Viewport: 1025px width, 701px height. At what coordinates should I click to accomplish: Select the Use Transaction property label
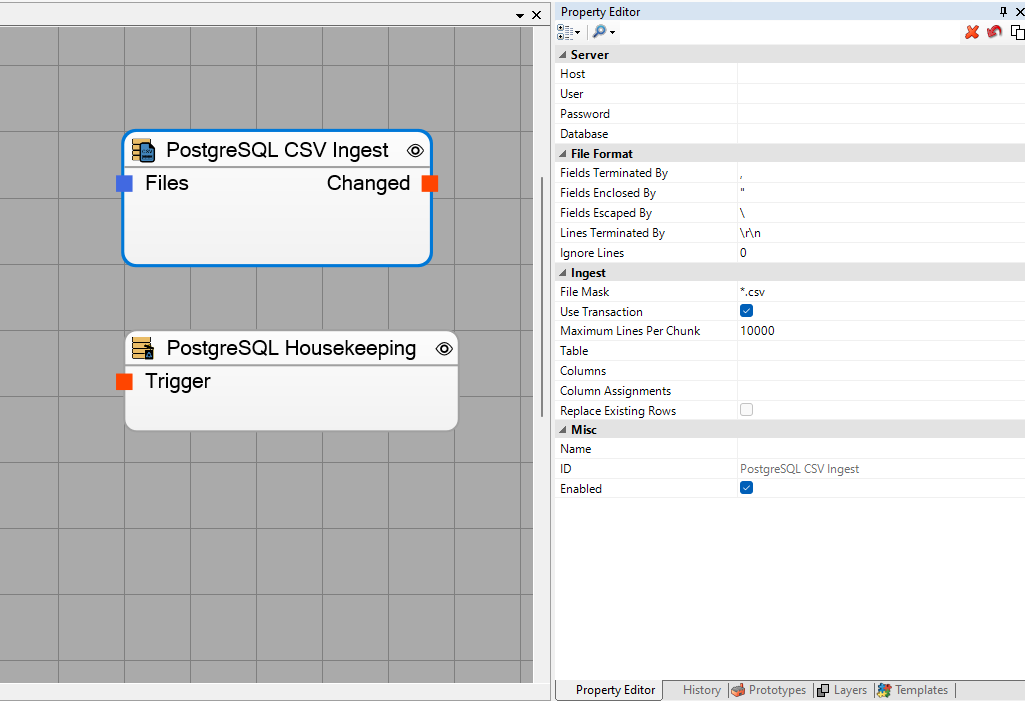tap(601, 312)
